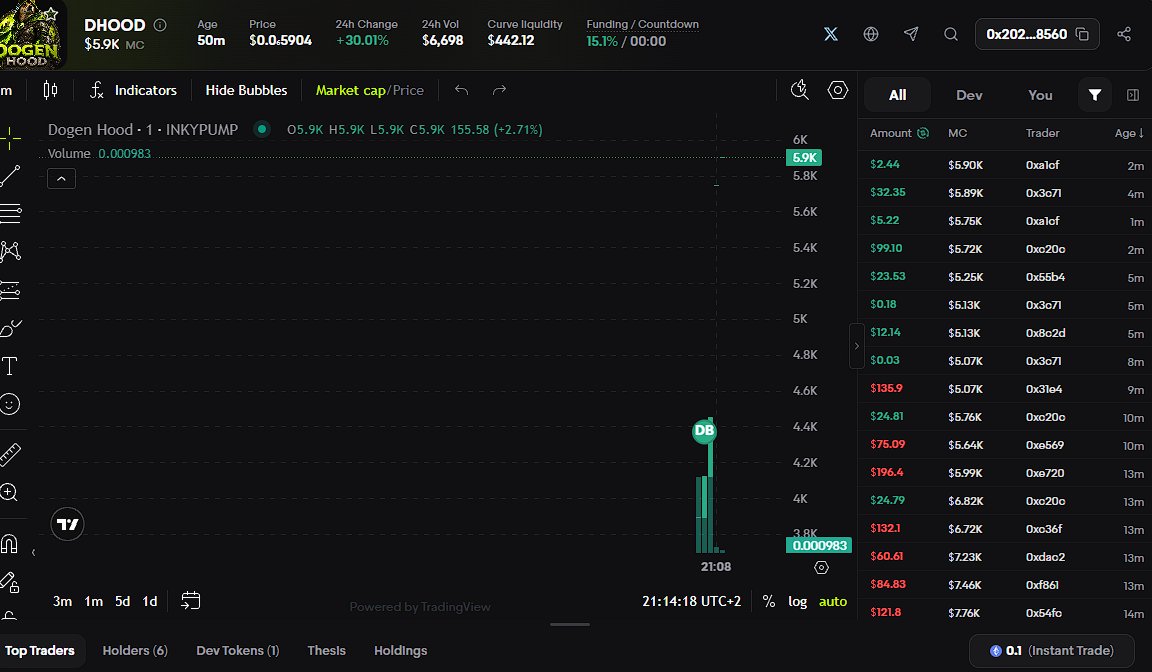Open chart settings hexagon icon
The image size is (1152, 672).
[838, 90]
